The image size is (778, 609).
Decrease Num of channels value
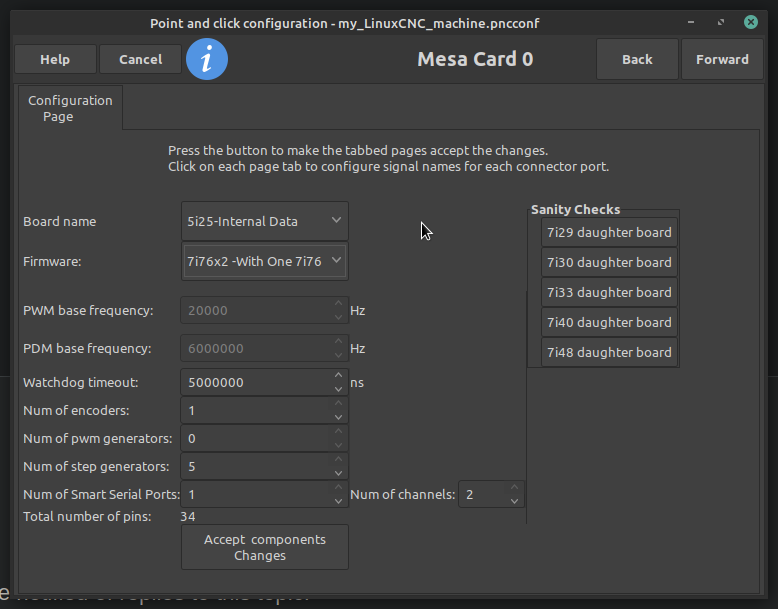tap(515, 501)
